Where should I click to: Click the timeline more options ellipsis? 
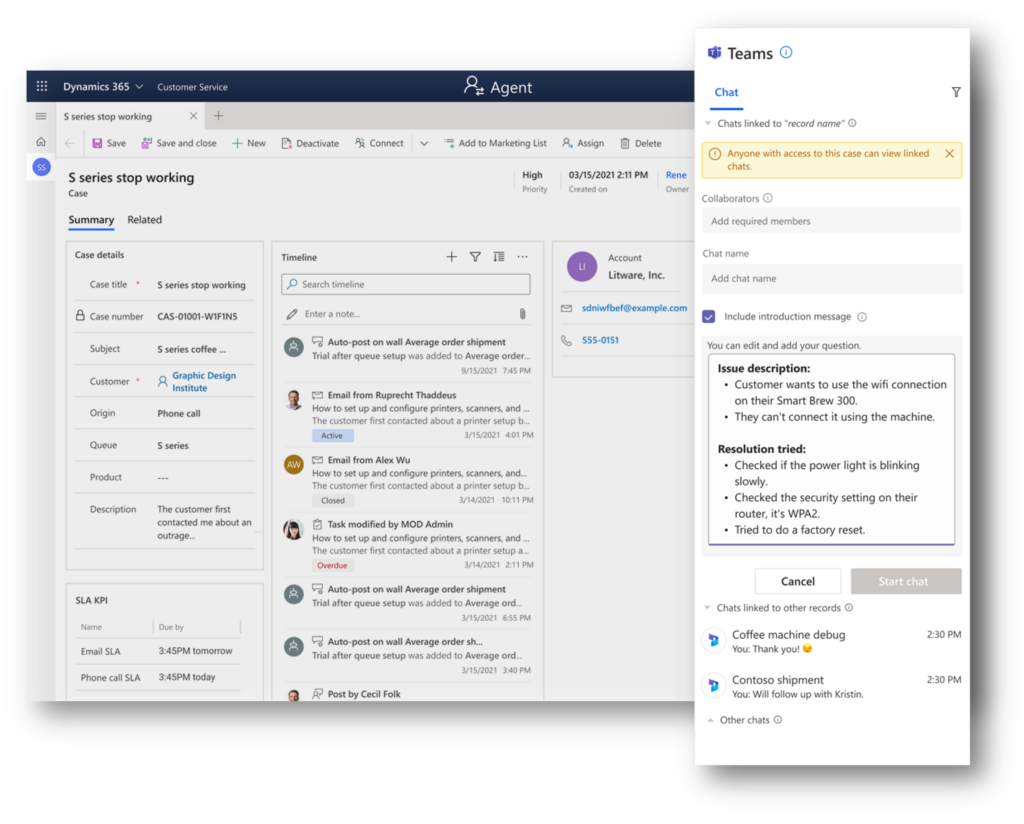point(522,257)
